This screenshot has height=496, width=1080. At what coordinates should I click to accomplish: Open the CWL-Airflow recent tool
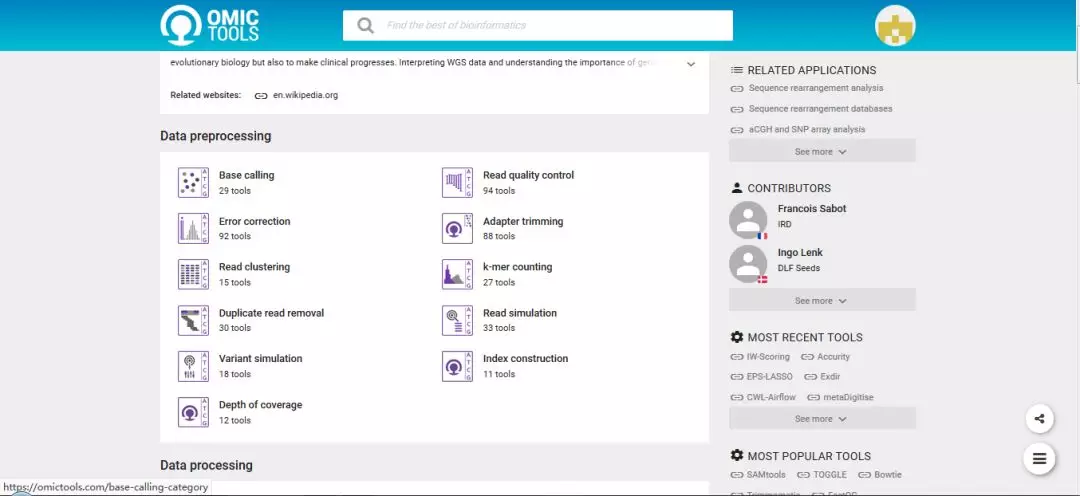click(771, 397)
